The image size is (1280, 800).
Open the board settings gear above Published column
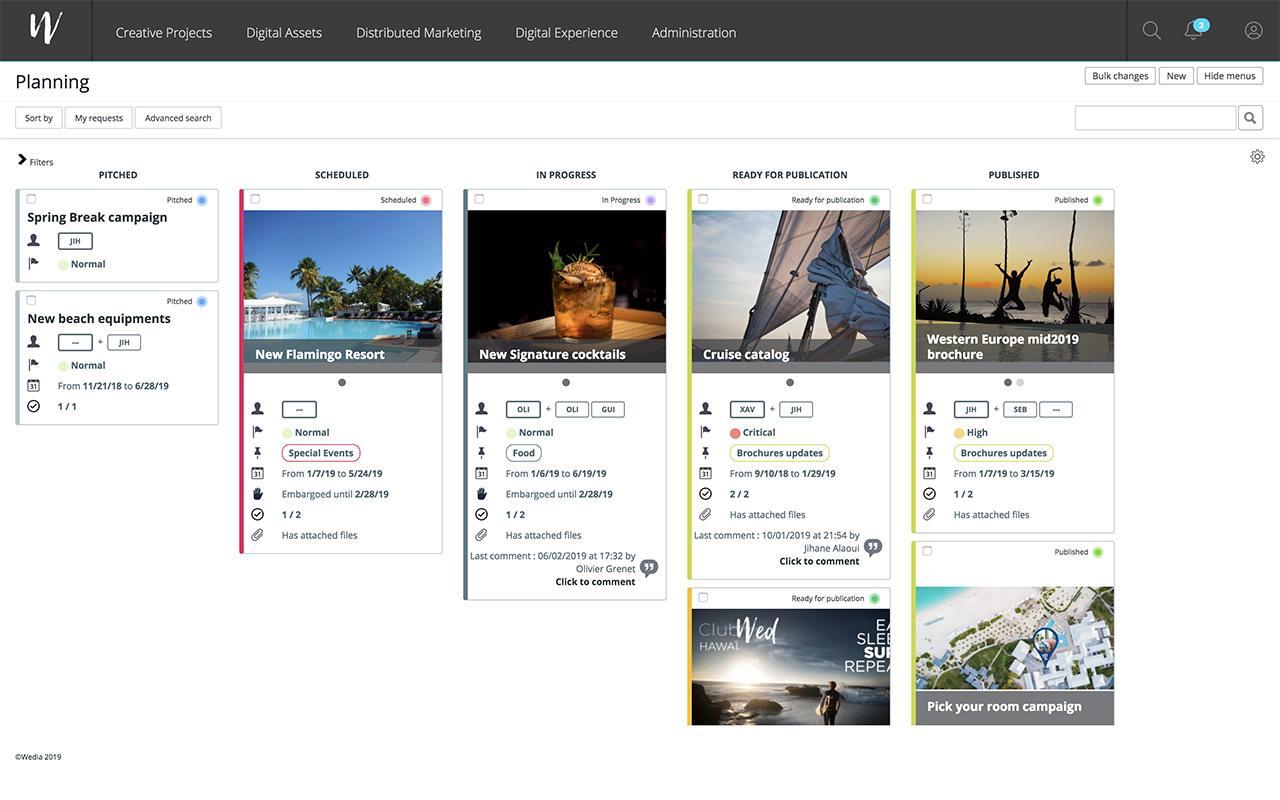coord(1256,155)
